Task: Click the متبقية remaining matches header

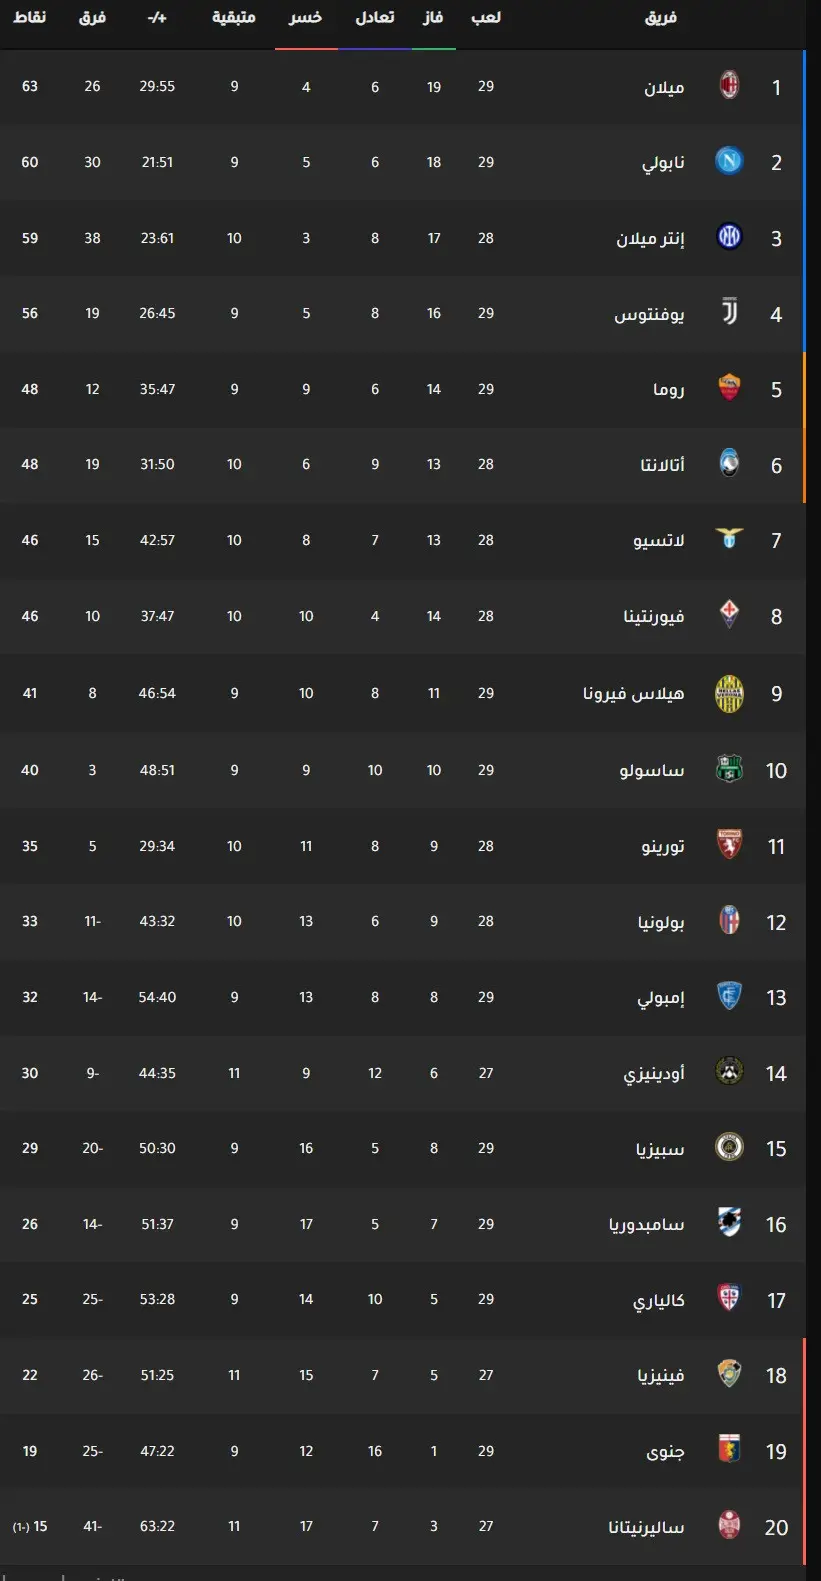Action: point(234,17)
